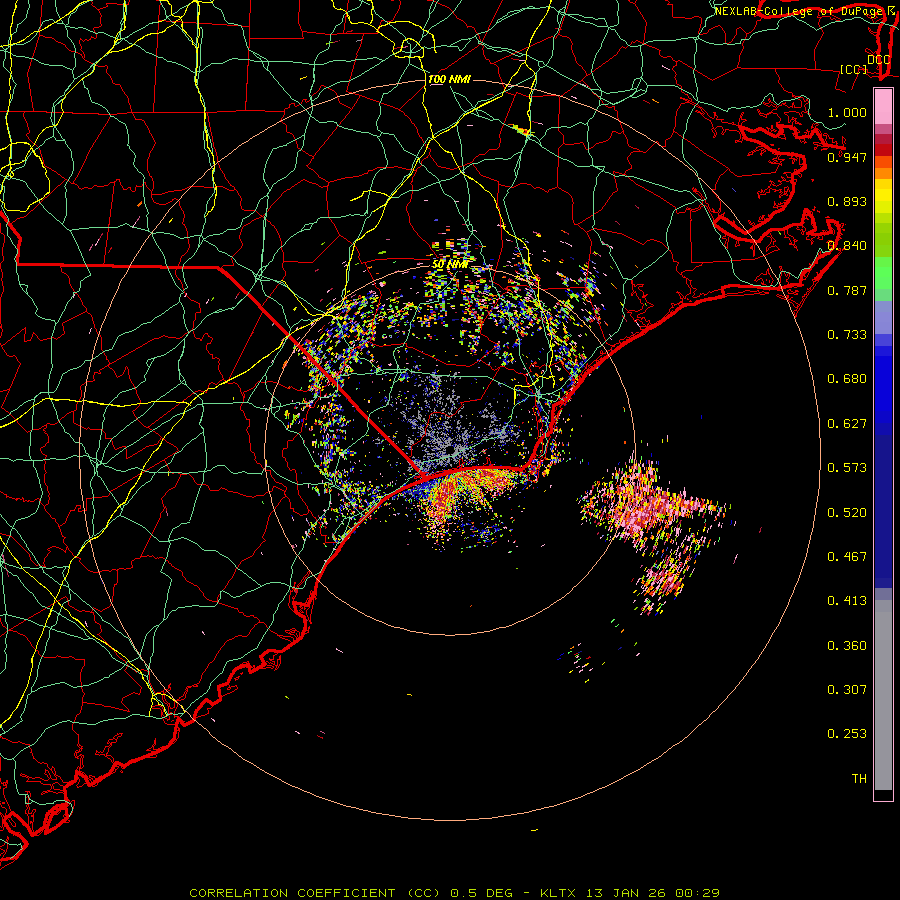
Task: Click the TH threshold label on the legend
Action: [859, 779]
